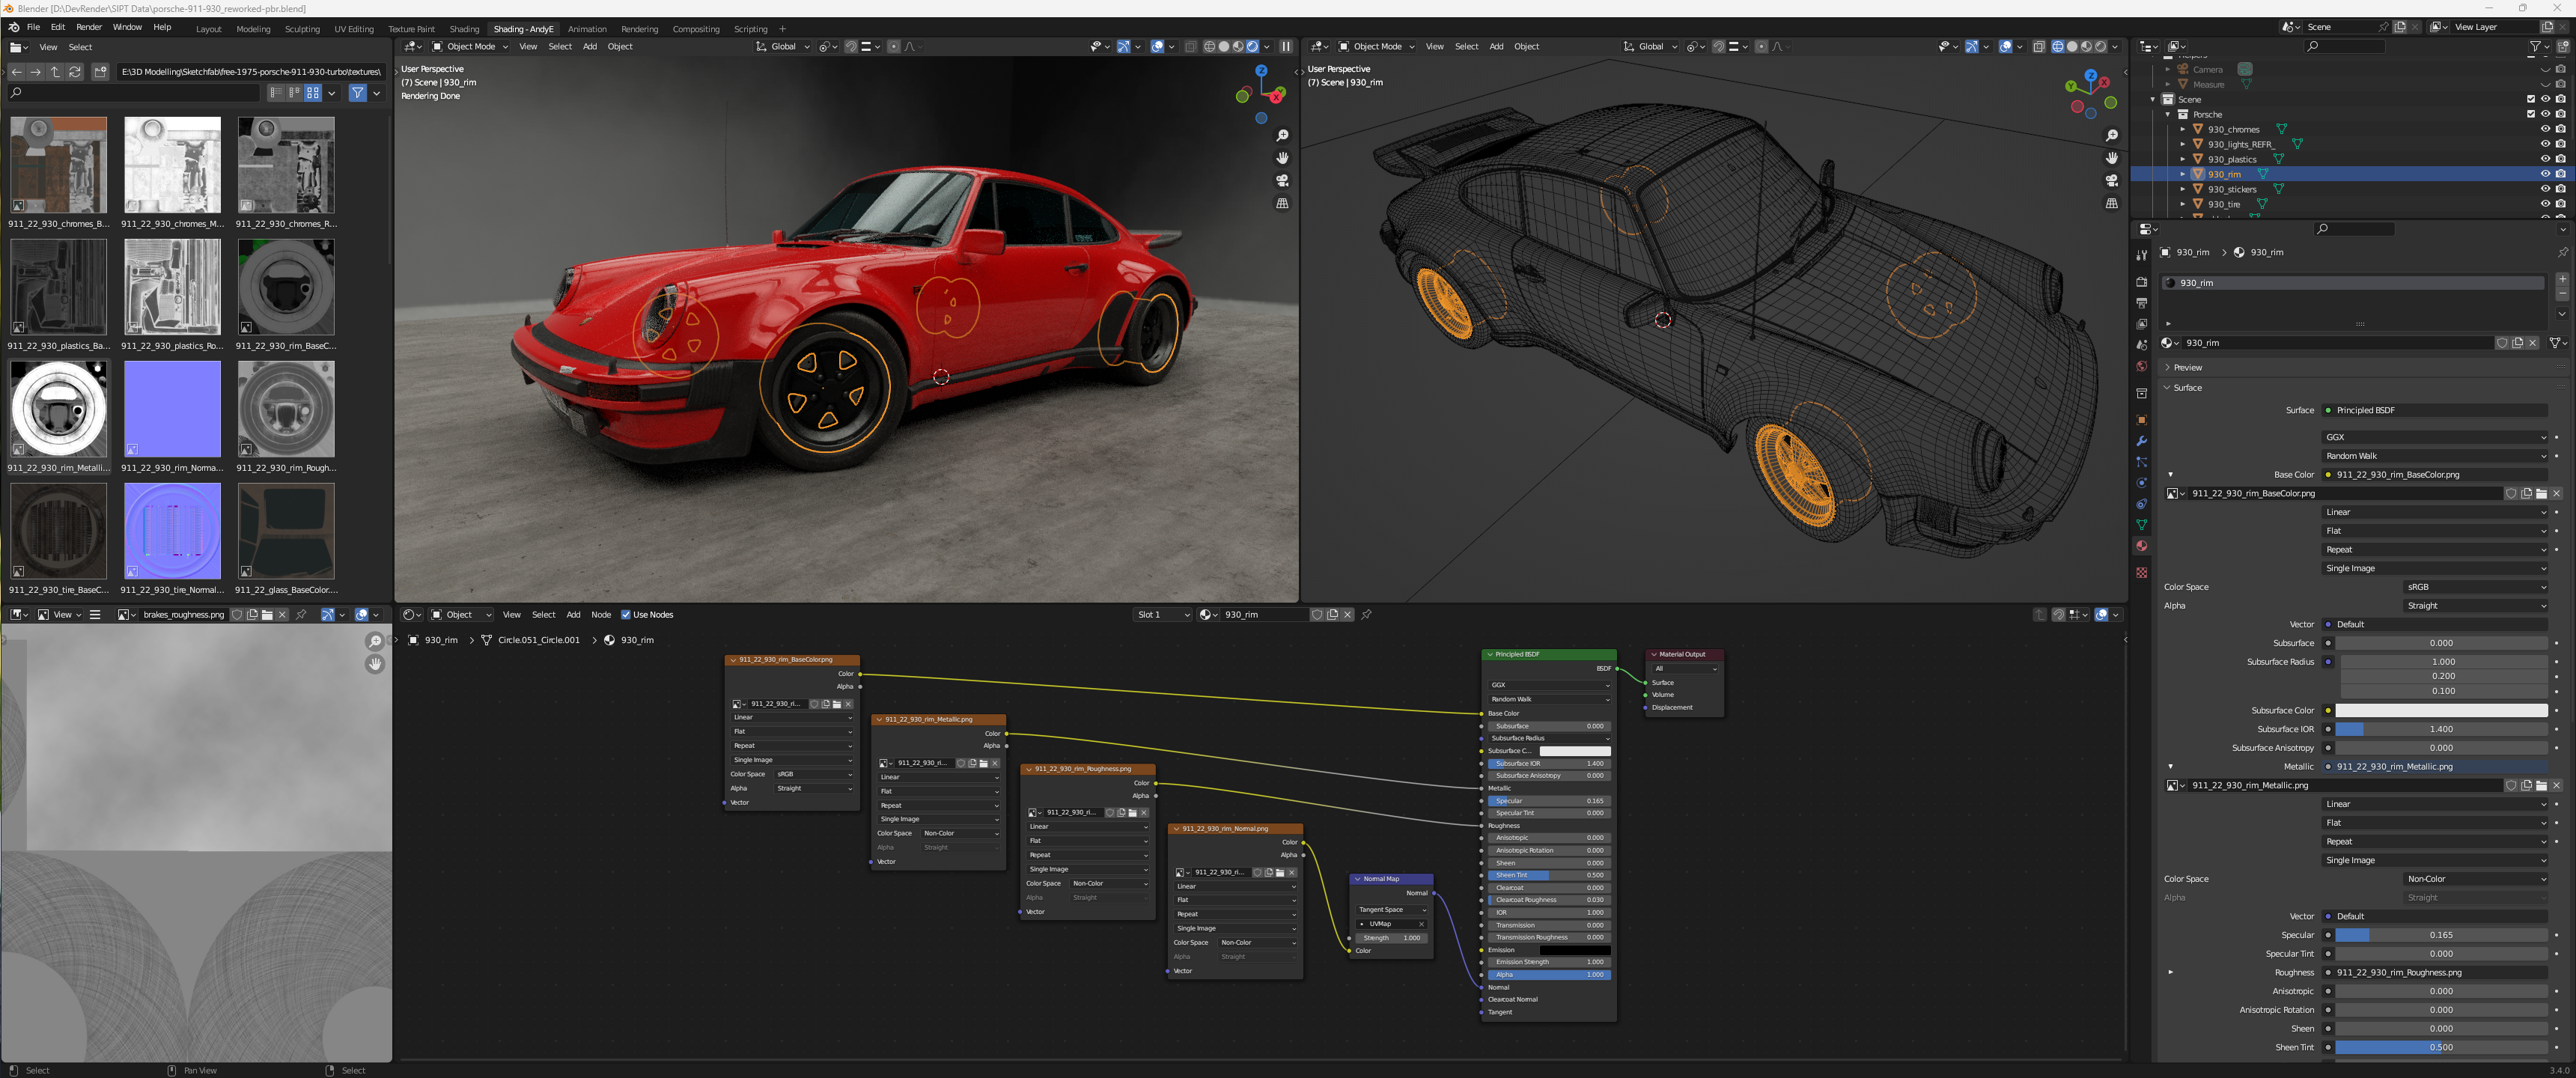2576x1078 pixels.
Task: Create new directory in file browser
Action: [100, 72]
